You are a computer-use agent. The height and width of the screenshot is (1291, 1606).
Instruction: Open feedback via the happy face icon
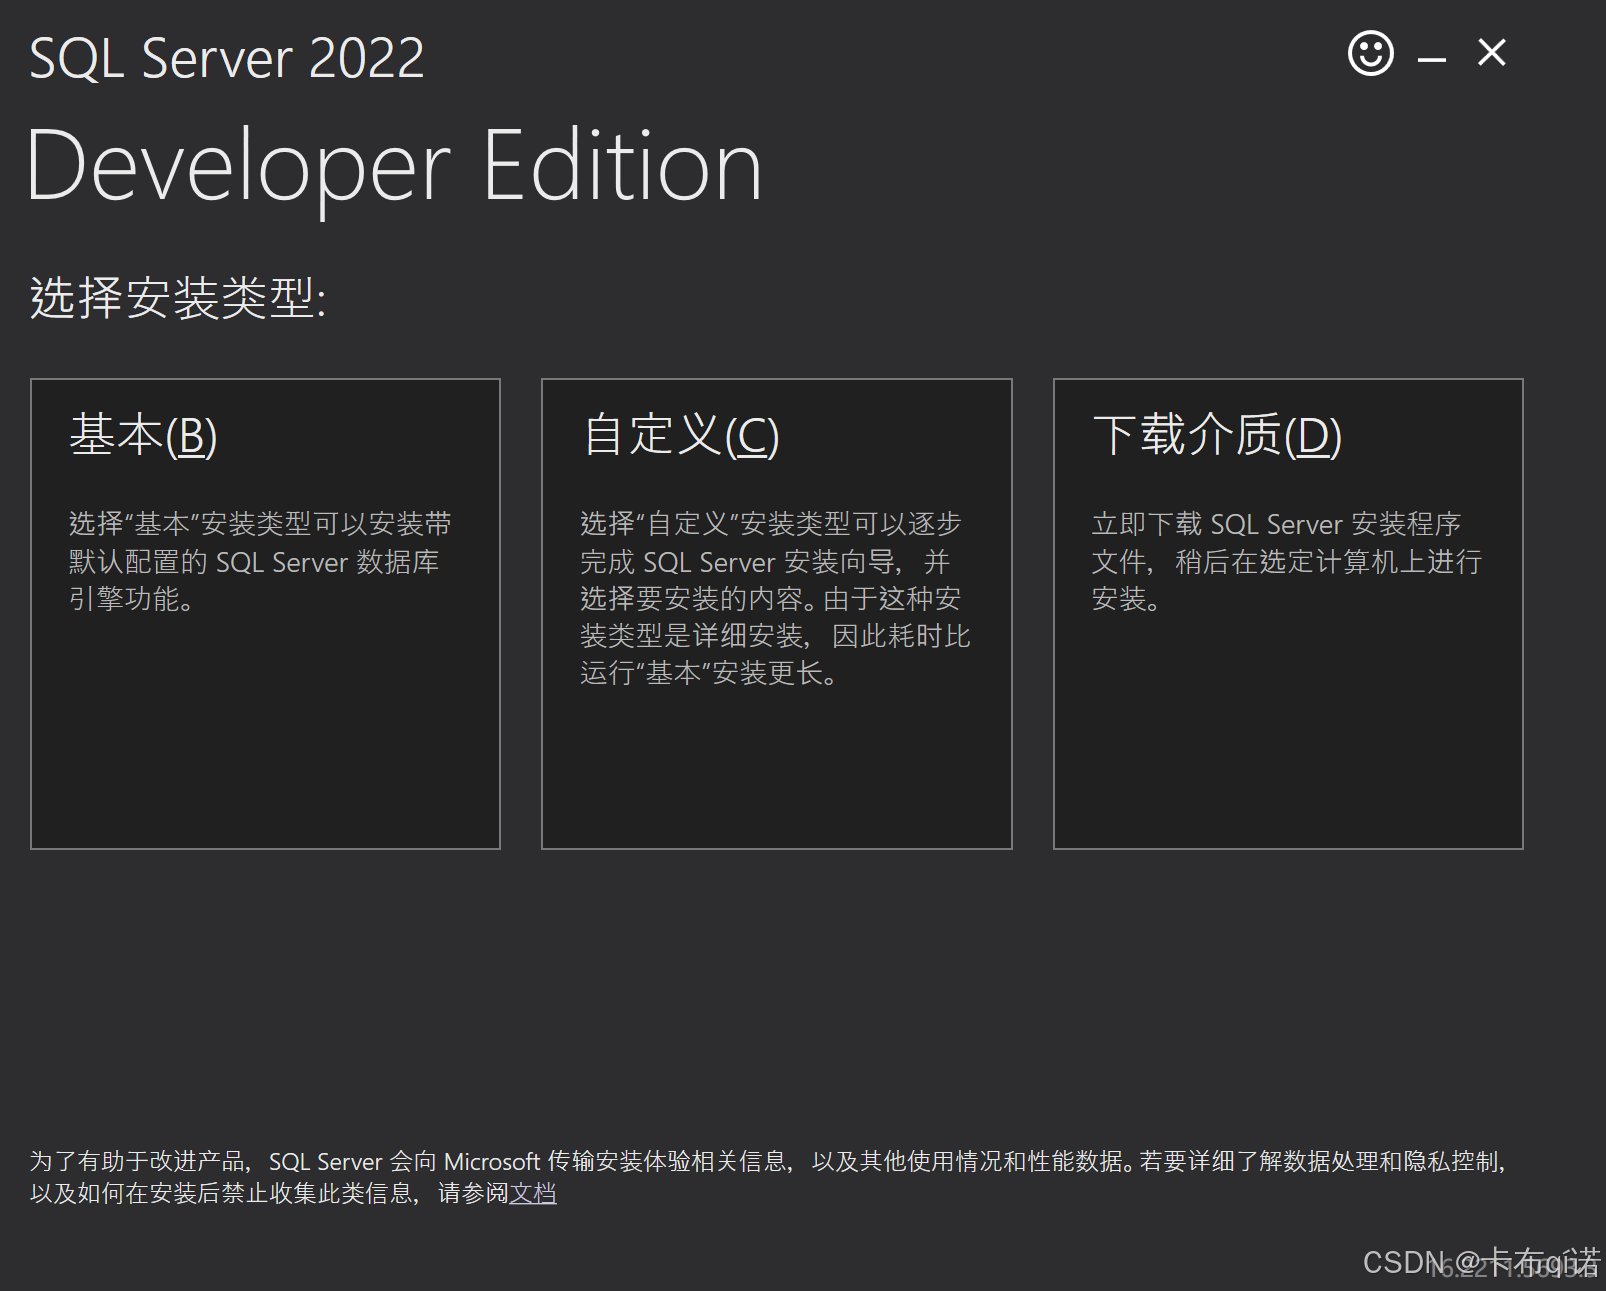tap(1369, 55)
